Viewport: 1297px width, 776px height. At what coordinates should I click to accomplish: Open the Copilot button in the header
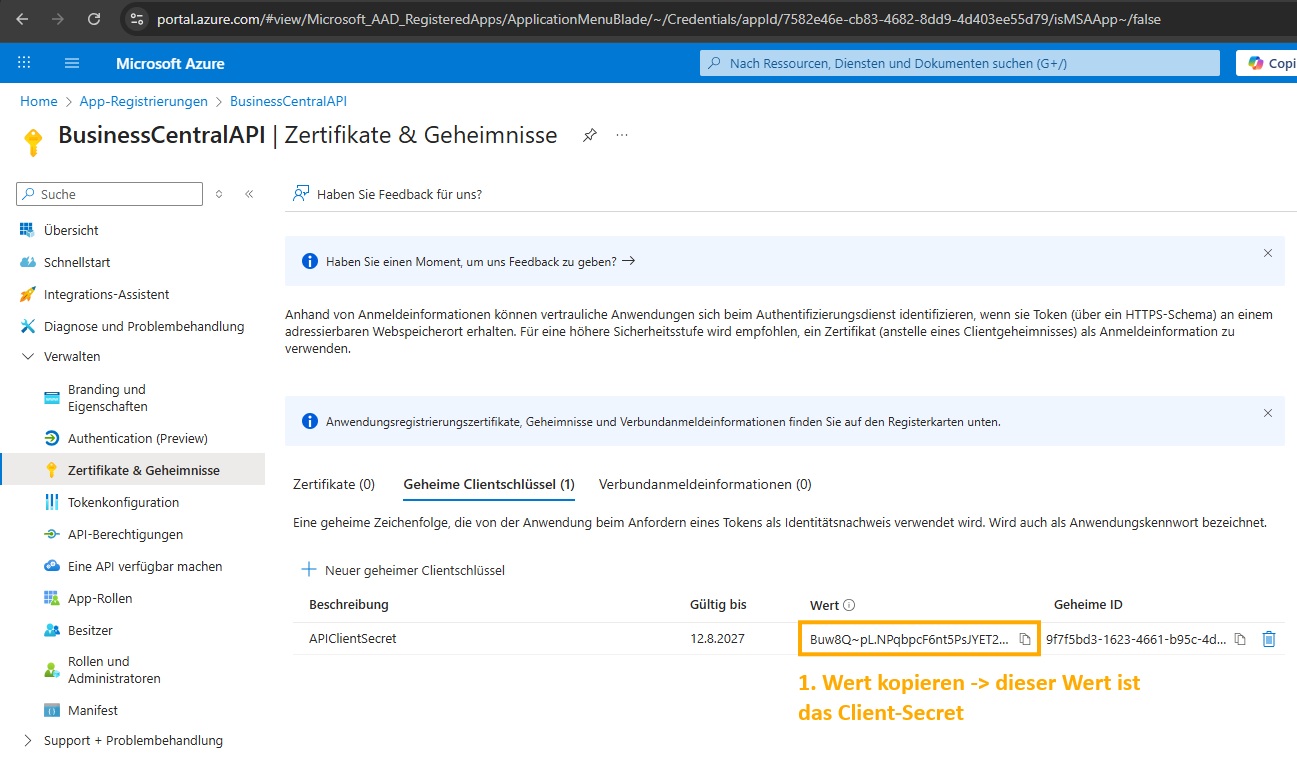(1267, 63)
